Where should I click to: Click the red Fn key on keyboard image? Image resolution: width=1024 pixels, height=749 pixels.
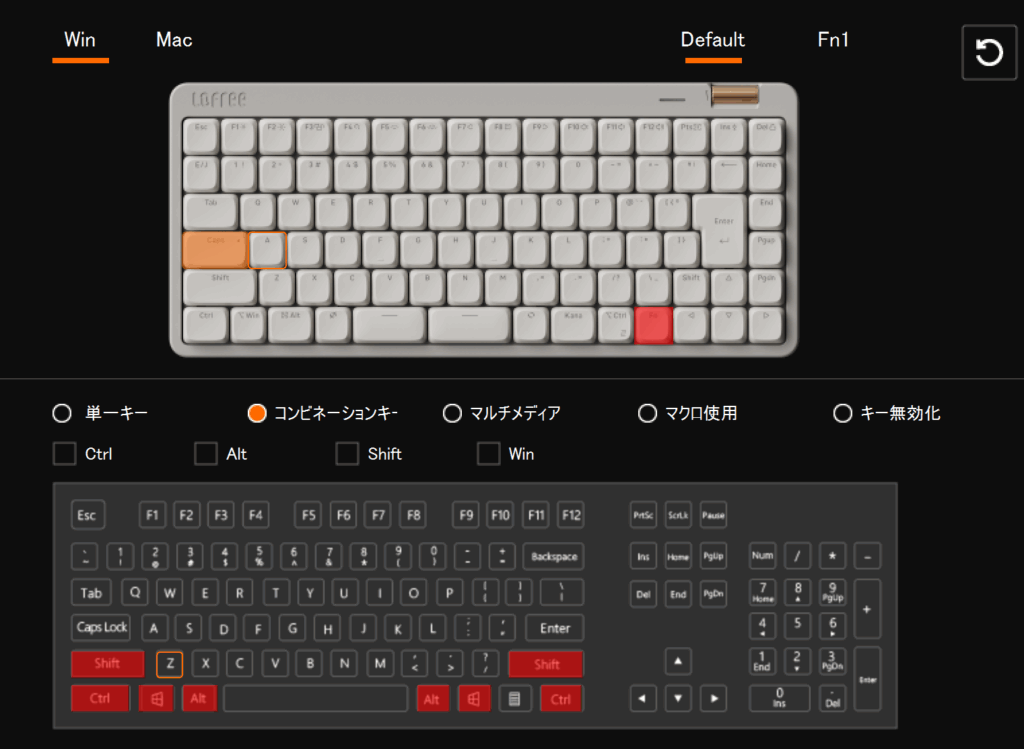[x=653, y=325]
